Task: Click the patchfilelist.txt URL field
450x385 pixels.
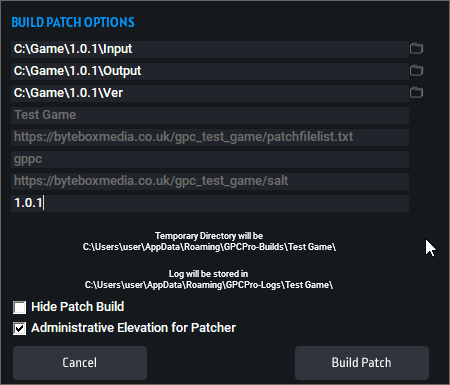Action: point(210,137)
